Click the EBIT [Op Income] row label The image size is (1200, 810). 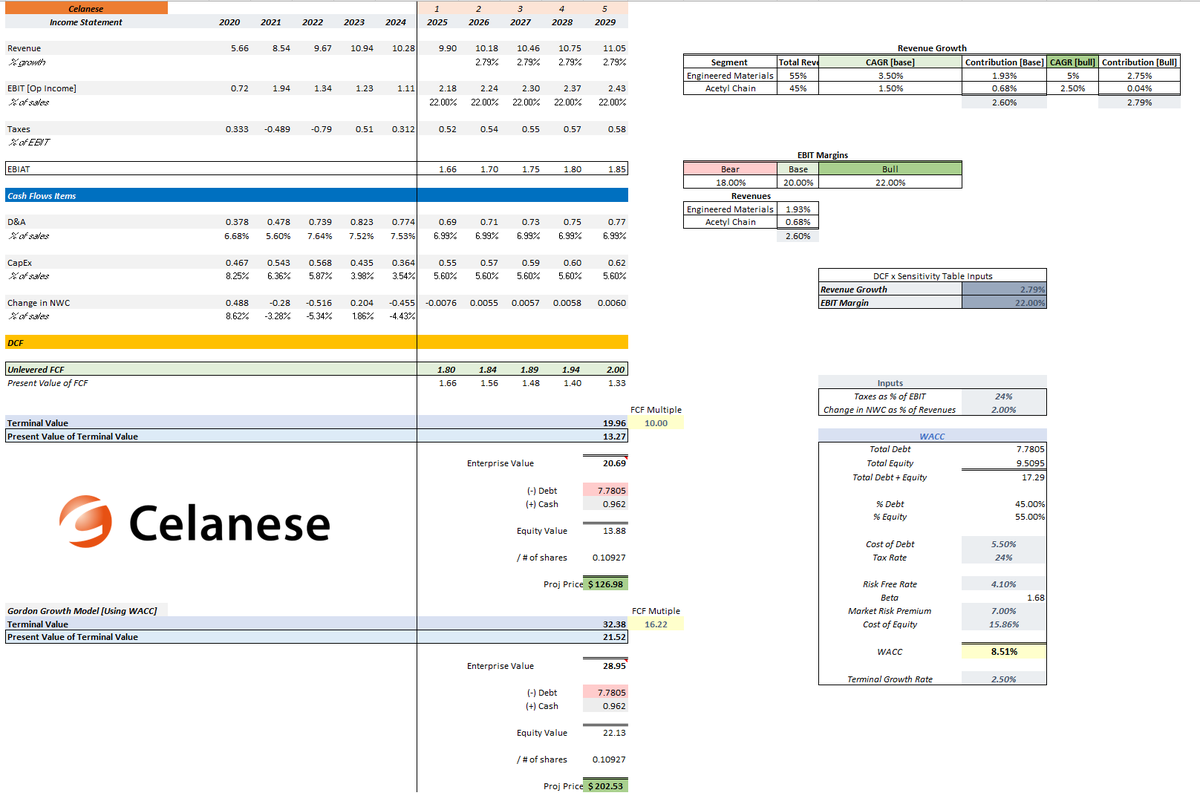pos(42,89)
